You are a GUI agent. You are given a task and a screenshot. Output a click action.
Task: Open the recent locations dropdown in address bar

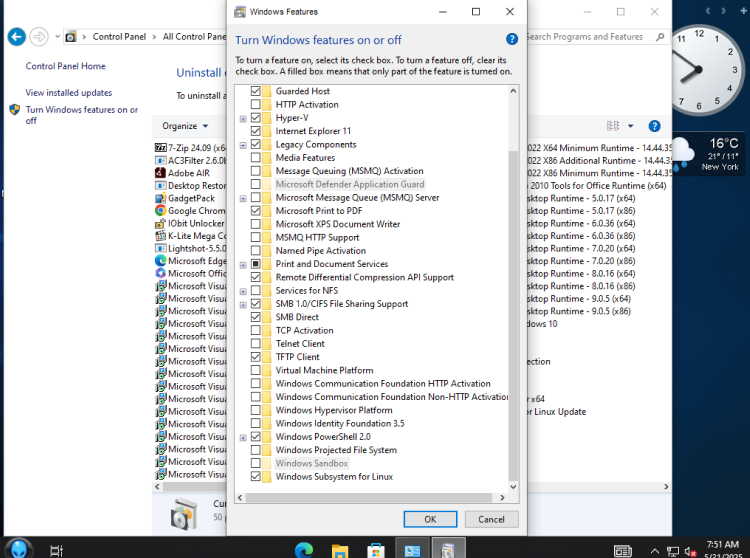point(57,36)
